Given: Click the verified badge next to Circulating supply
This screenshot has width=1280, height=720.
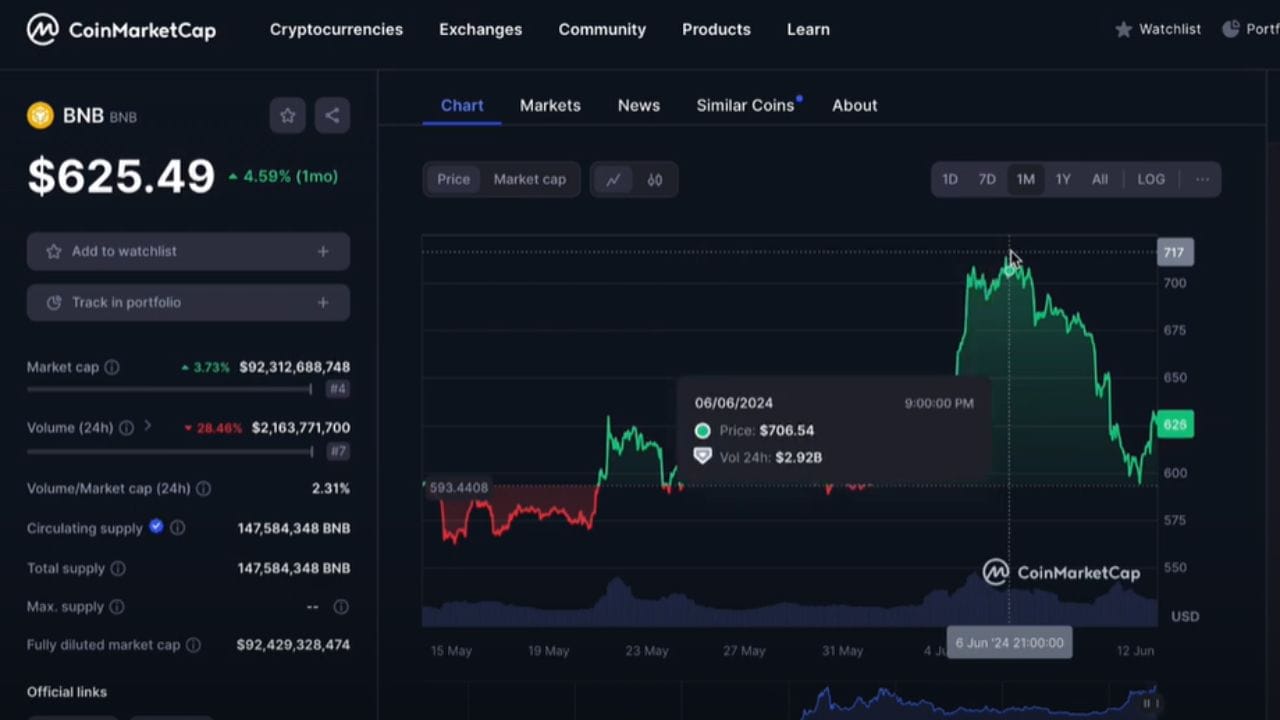Looking at the screenshot, I should (x=156, y=527).
